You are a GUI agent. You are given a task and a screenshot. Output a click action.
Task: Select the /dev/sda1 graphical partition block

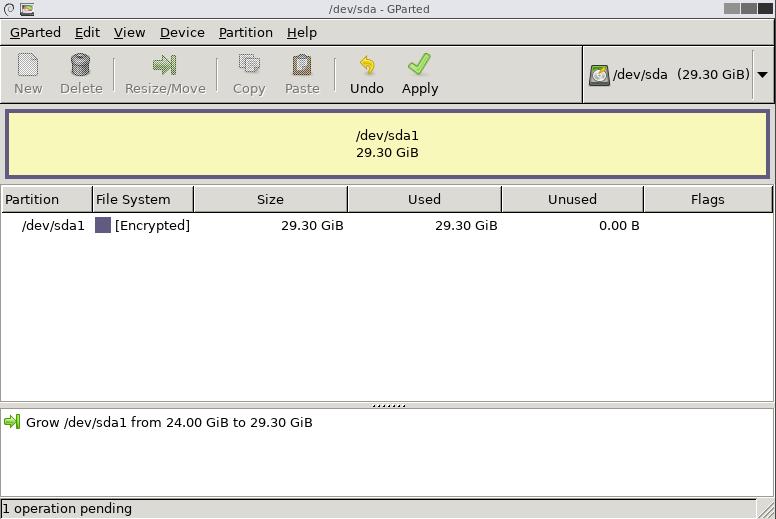(x=388, y=144)
